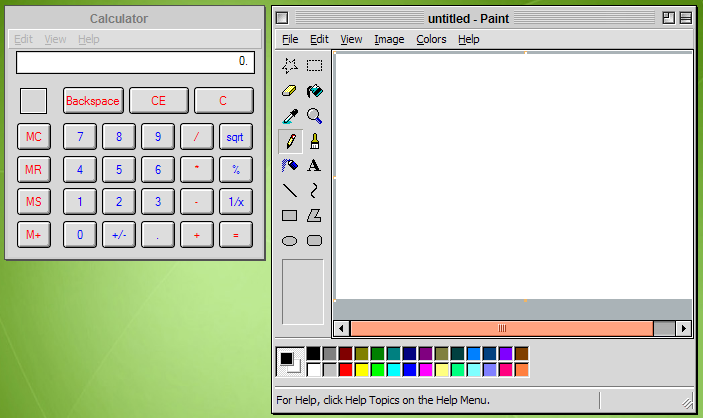Click the right arrow of Paint's horizontal scrollbar
This screenshot has width=703, height=418.
(683, 329)
